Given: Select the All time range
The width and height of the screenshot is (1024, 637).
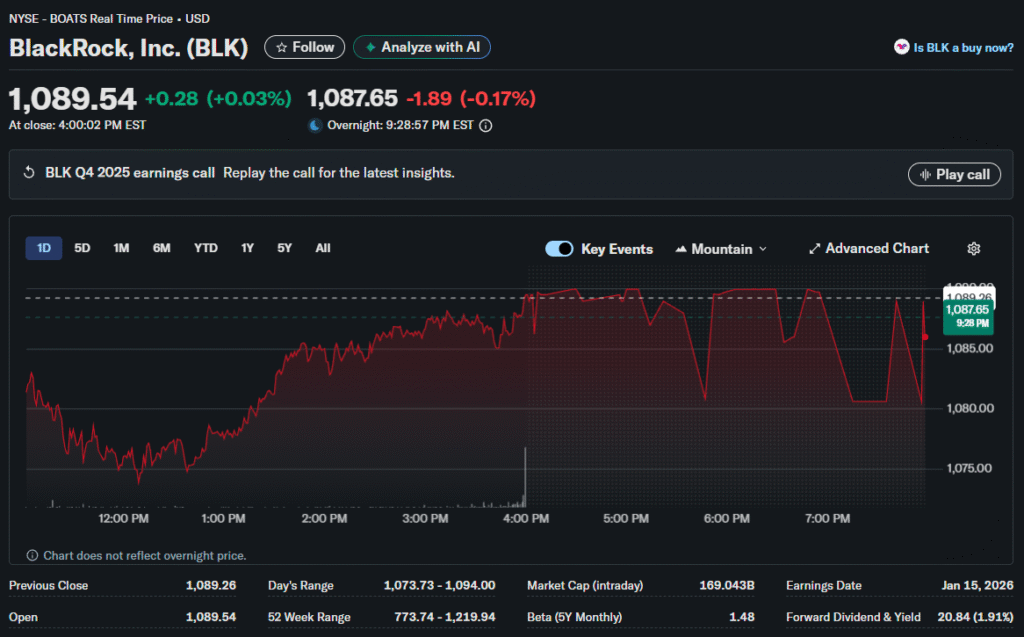Looking at the screenshot, I should (322, 248).
